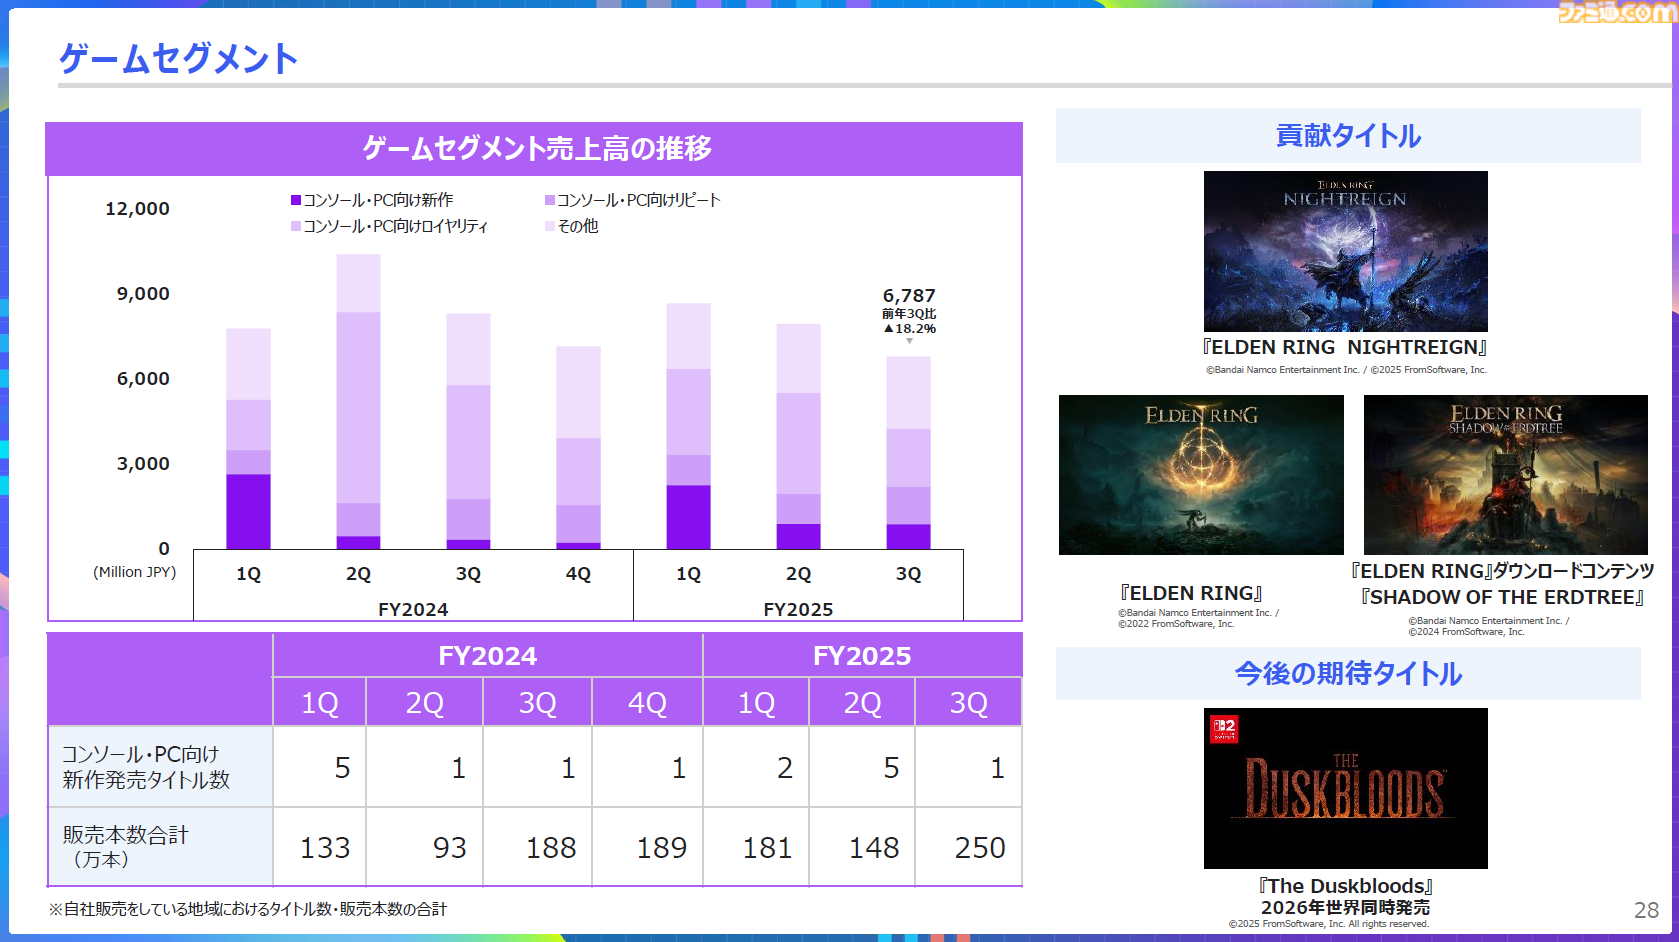
Task: Open the ELDEN RING NIGHTREIGN thumbnail
Action: click(1346, 251)
